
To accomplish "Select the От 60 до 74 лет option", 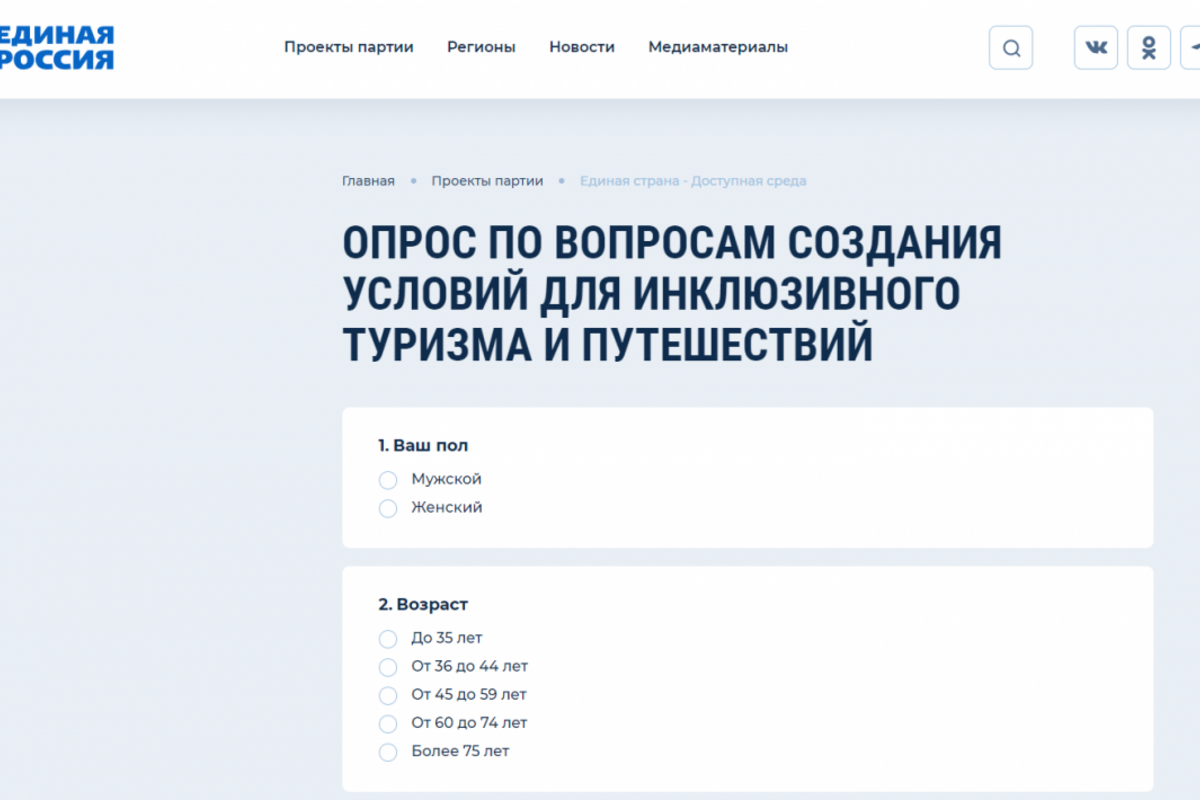I will 388,723.
